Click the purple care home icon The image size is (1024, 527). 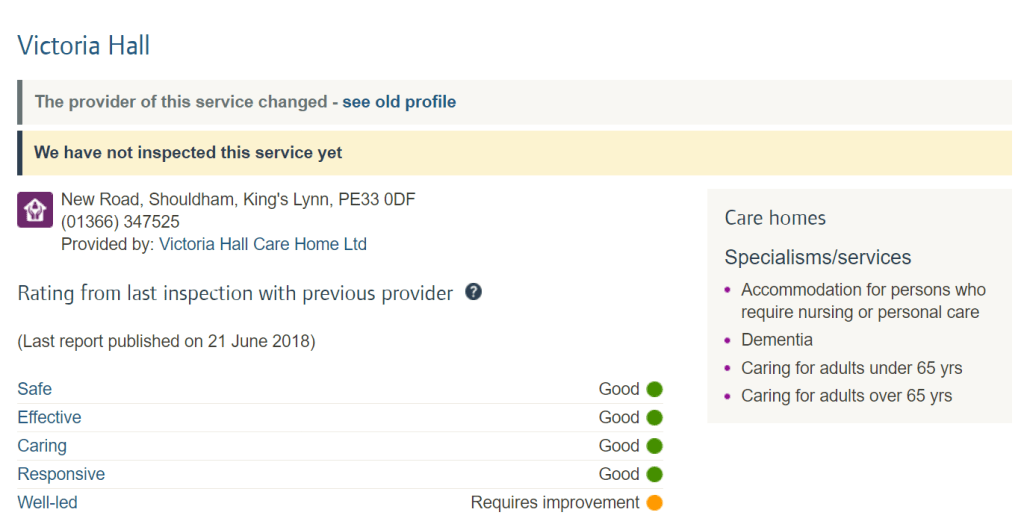(x=35, y=210)
